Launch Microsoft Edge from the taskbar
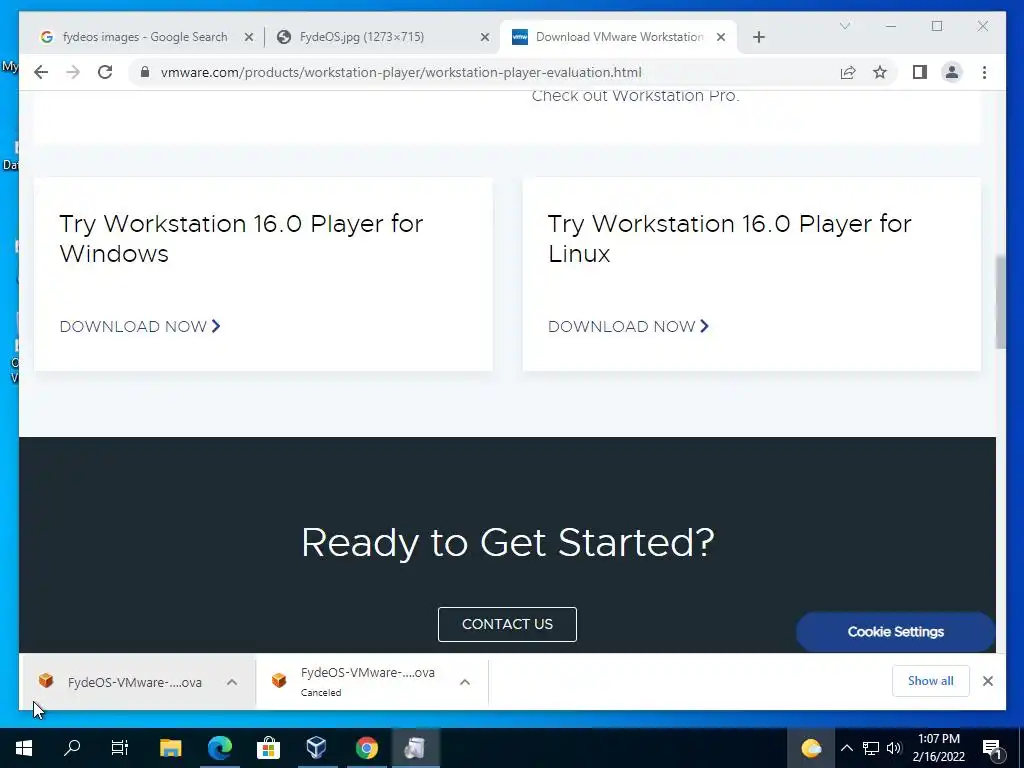1024x768 pixels. pyautogui.click(x=219, y=748)
